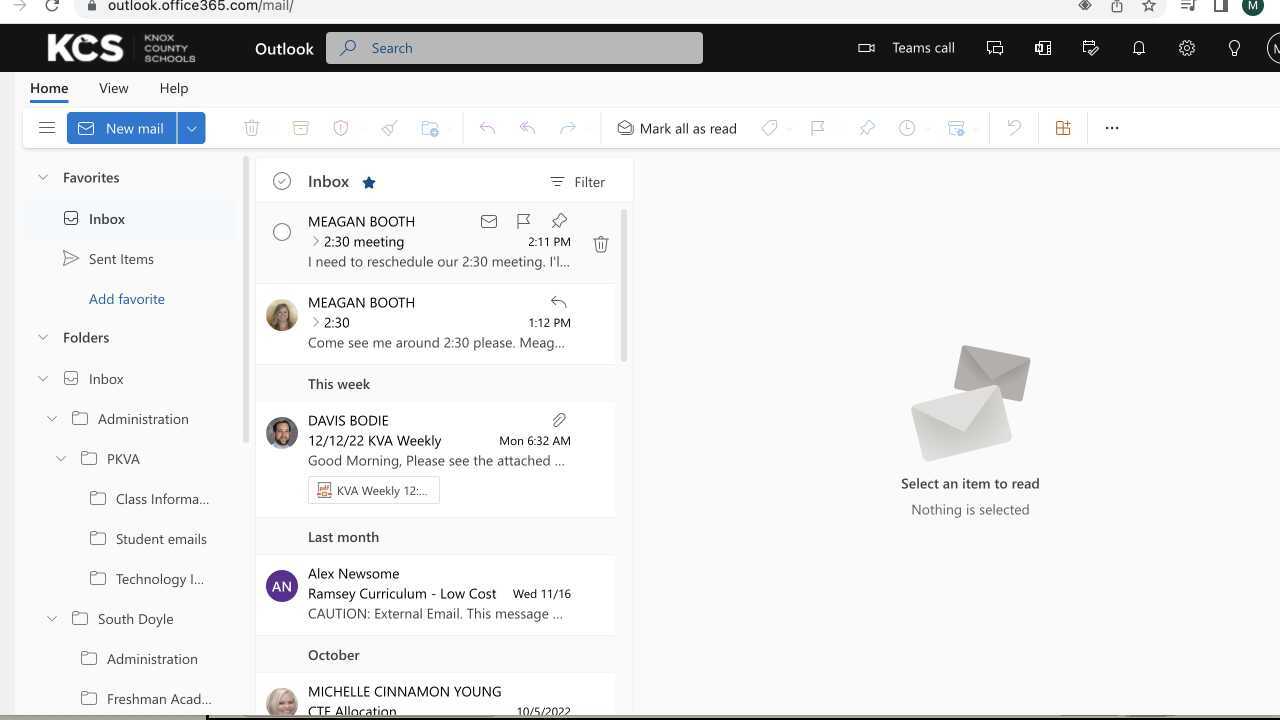The height and width of the screenshot is (720, 1280).
Task: Archive the selected messages
Action: 301,128
